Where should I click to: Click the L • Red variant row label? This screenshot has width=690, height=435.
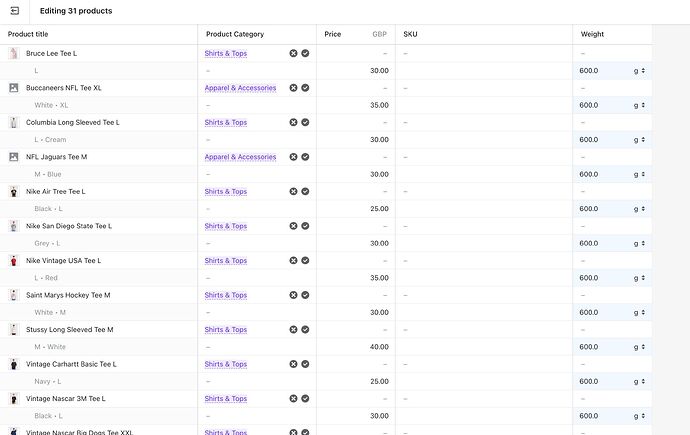(x=46, y=278)
